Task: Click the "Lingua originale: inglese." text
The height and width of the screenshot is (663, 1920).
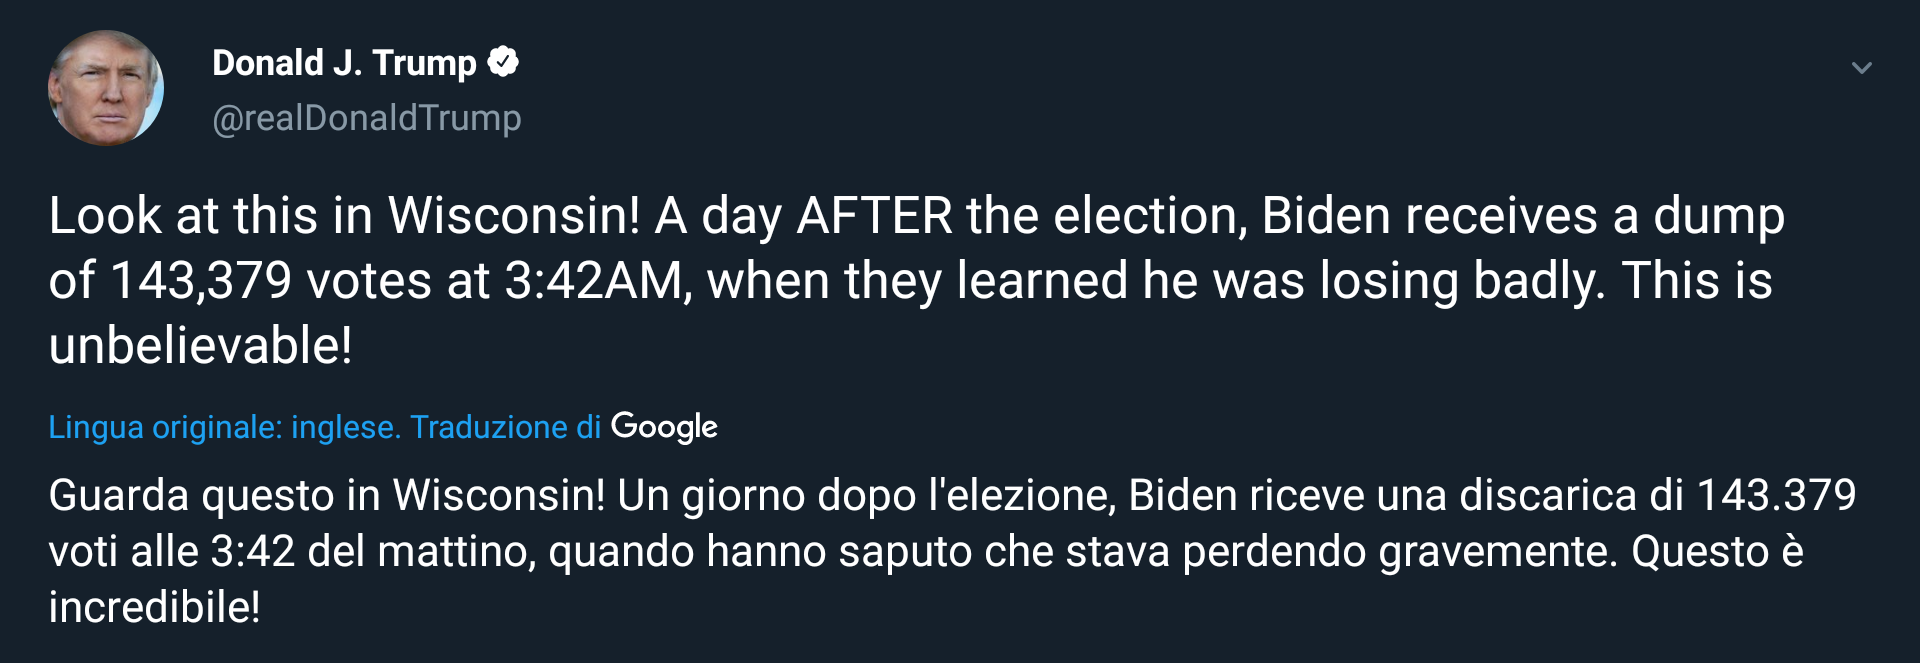Action: [x=224, y=427]
